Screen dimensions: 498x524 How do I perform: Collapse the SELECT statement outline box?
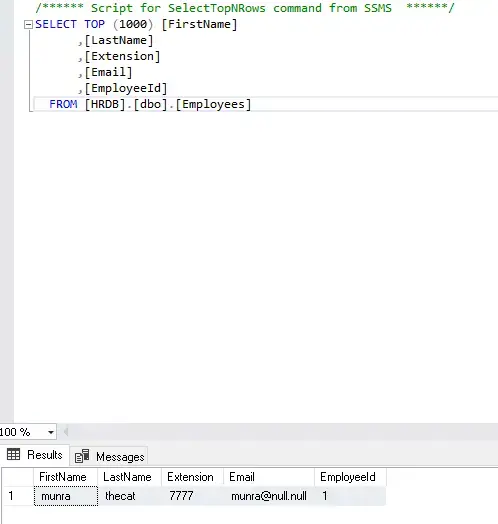click(29, 25)
